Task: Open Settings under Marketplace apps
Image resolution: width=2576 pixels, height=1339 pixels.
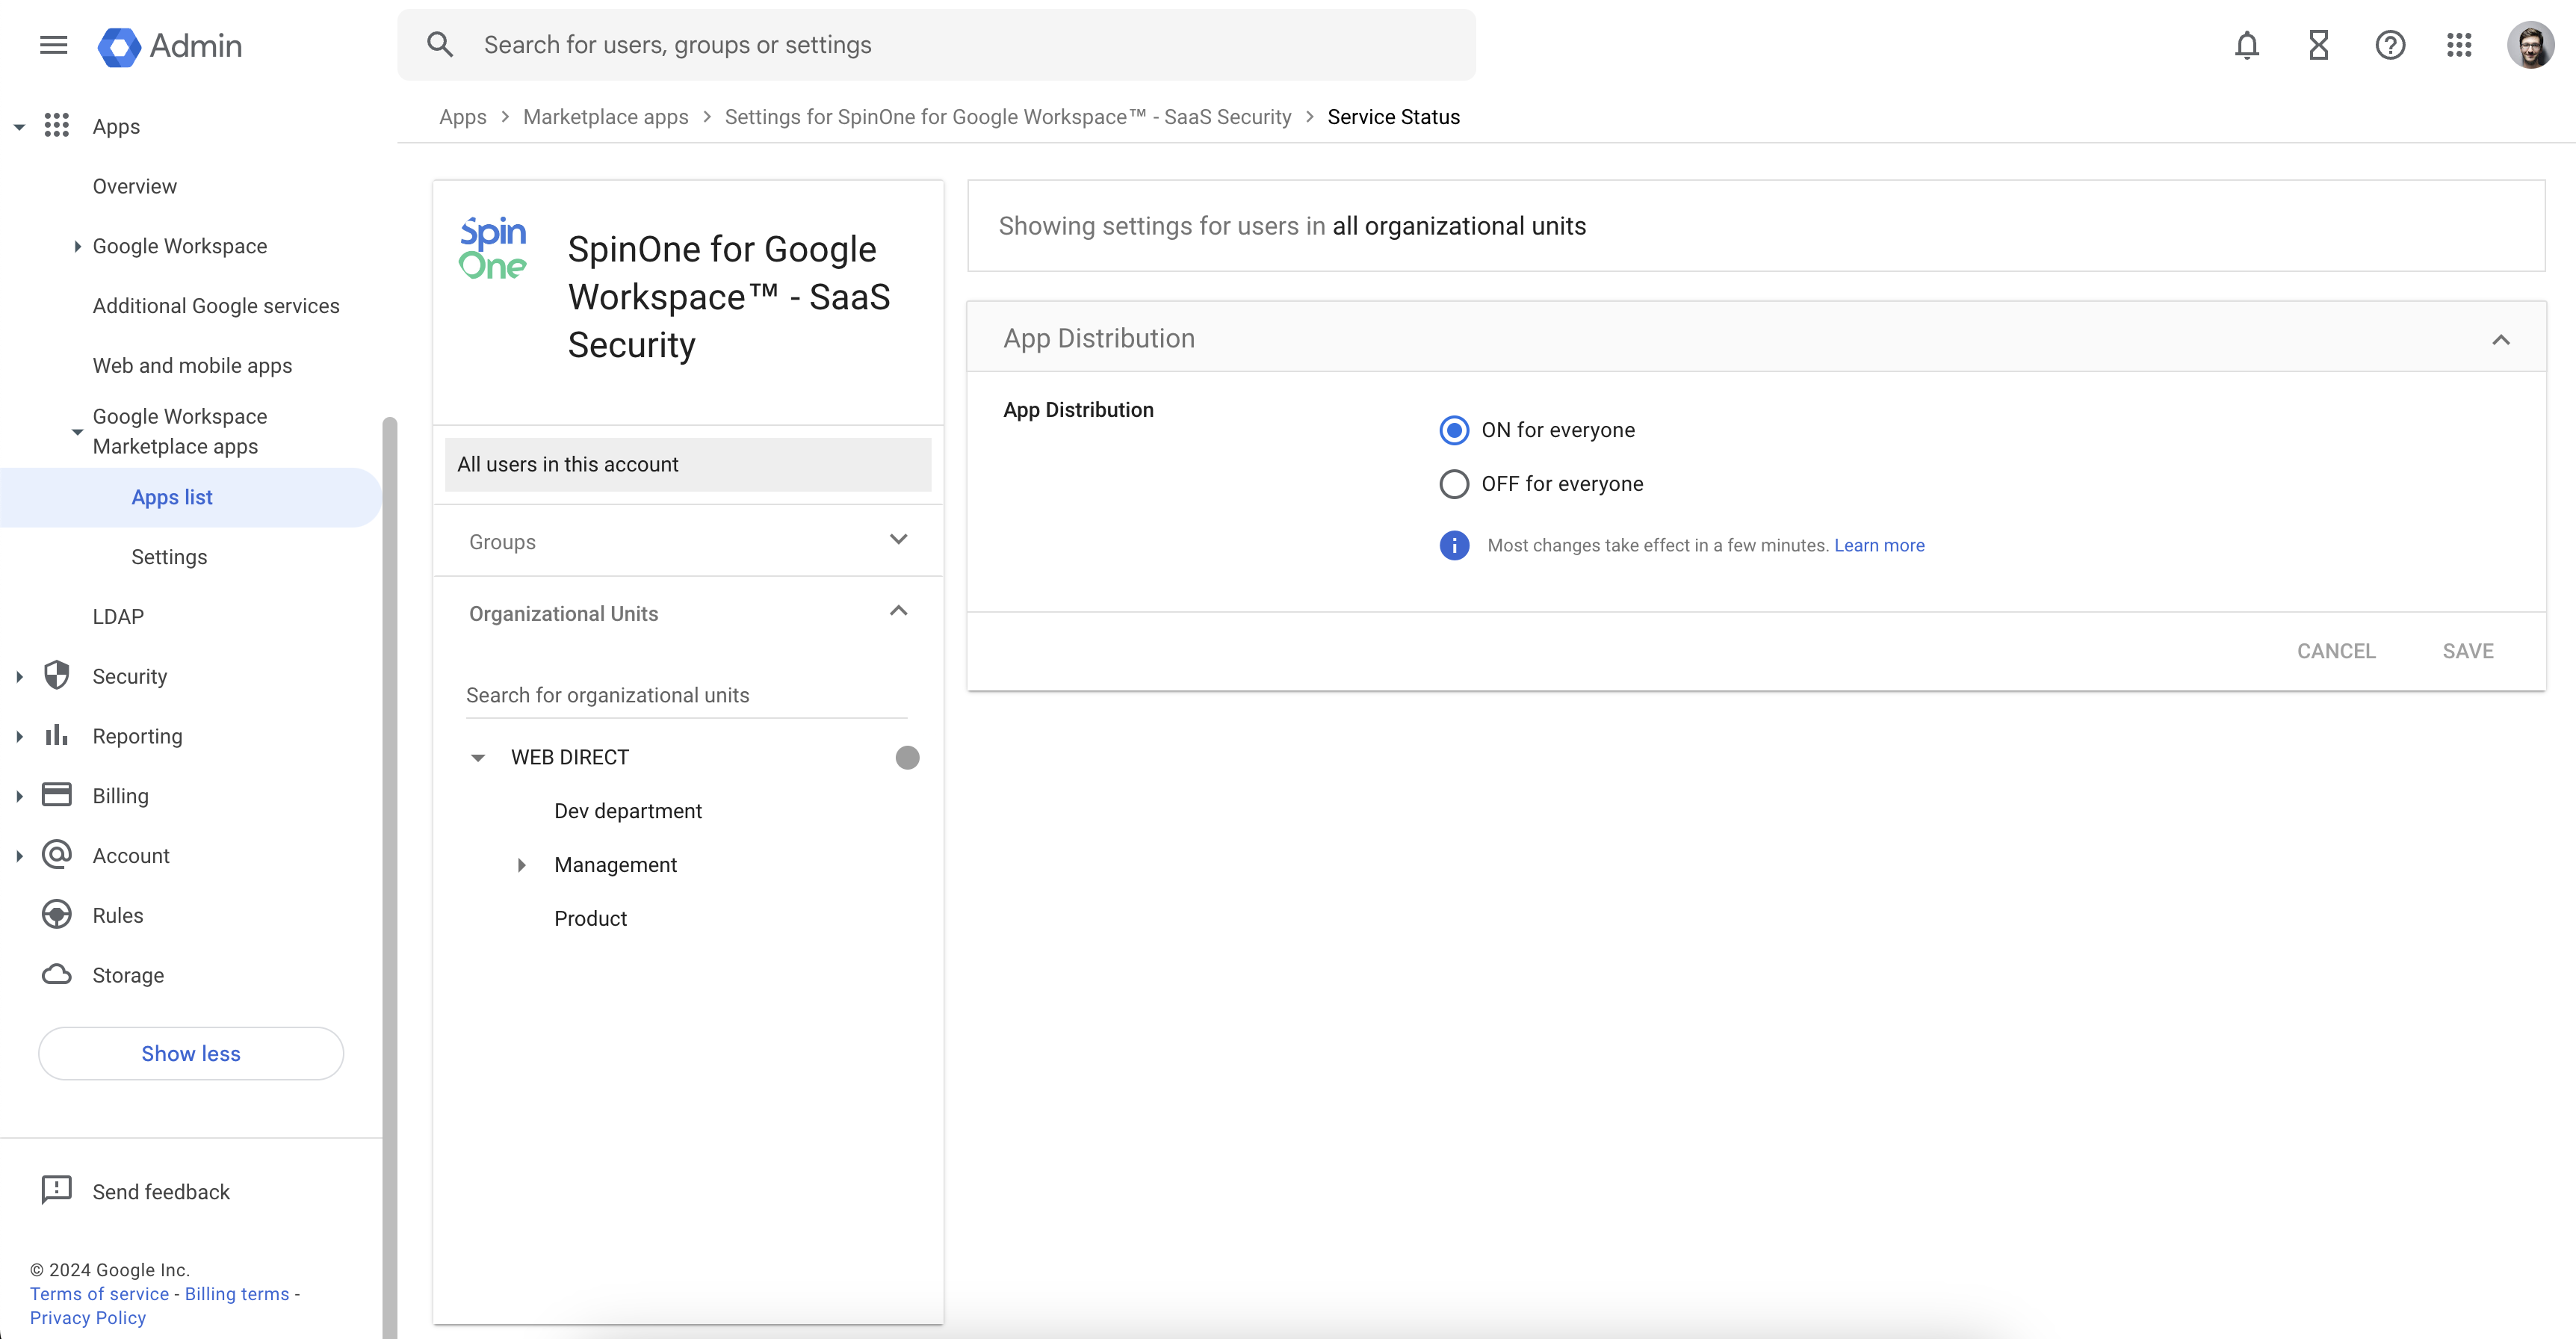Action: point(169,557)
